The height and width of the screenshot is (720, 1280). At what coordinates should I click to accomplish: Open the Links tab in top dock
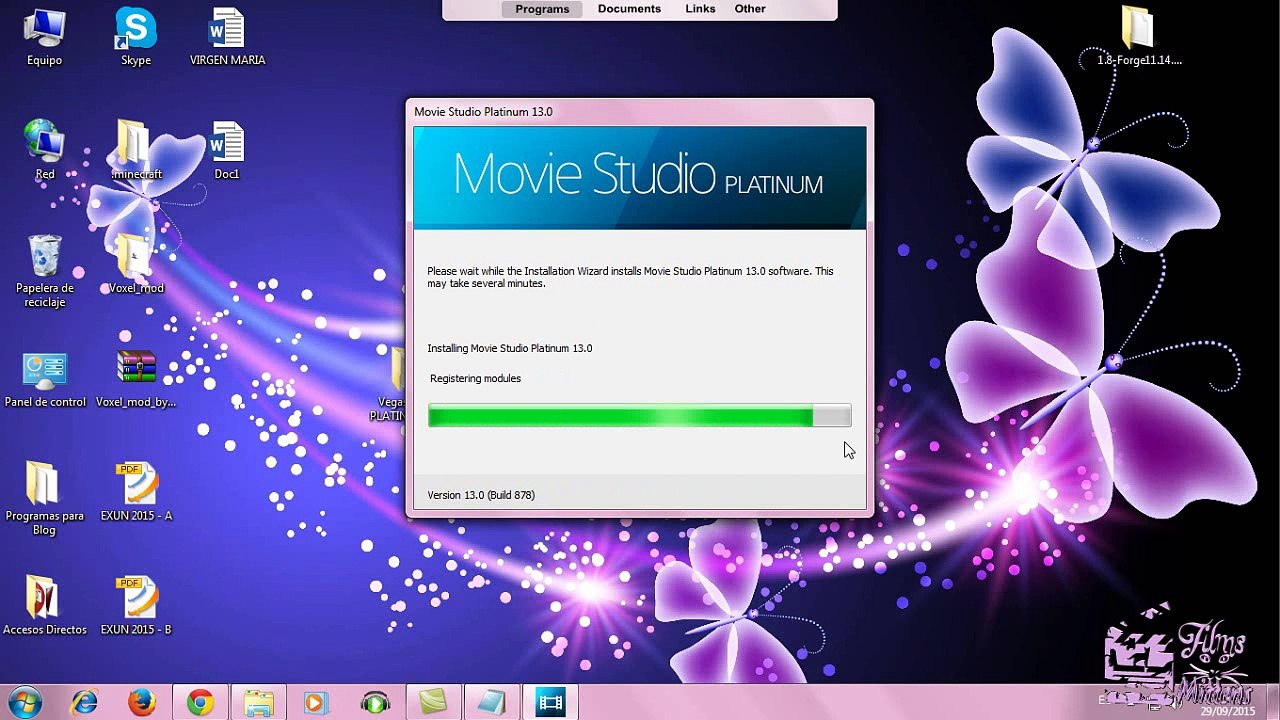tap(700, 9)
